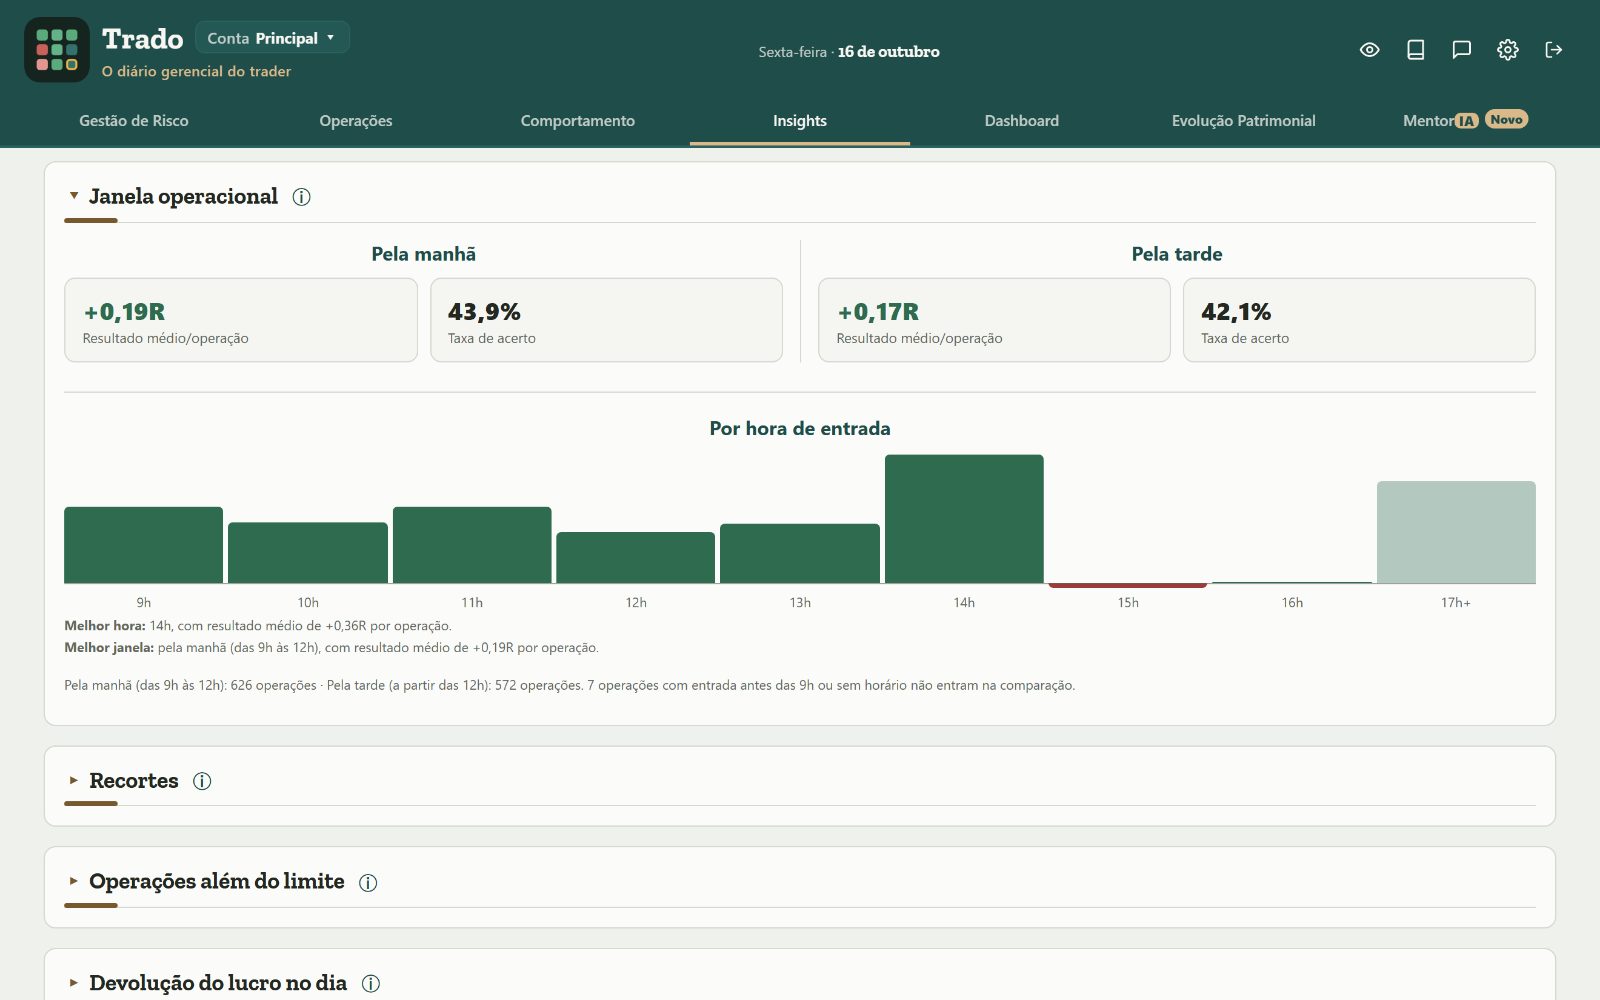The width and height of the screenshot is (1600, 1000).
Task: Click the red negative 15h bar
Action: click(x=1128, y=585)
